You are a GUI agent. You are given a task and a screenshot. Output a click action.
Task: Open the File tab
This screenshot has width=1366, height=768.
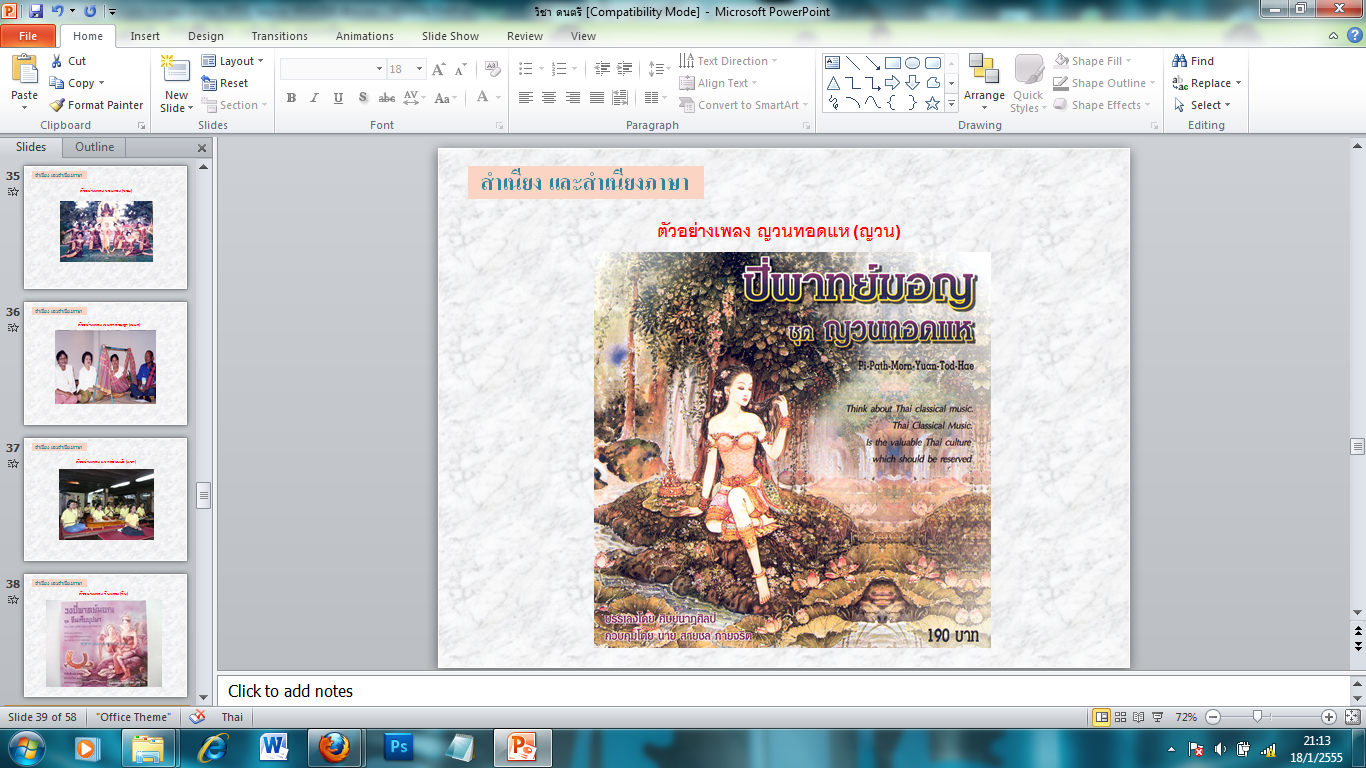(x=28, y=36)
